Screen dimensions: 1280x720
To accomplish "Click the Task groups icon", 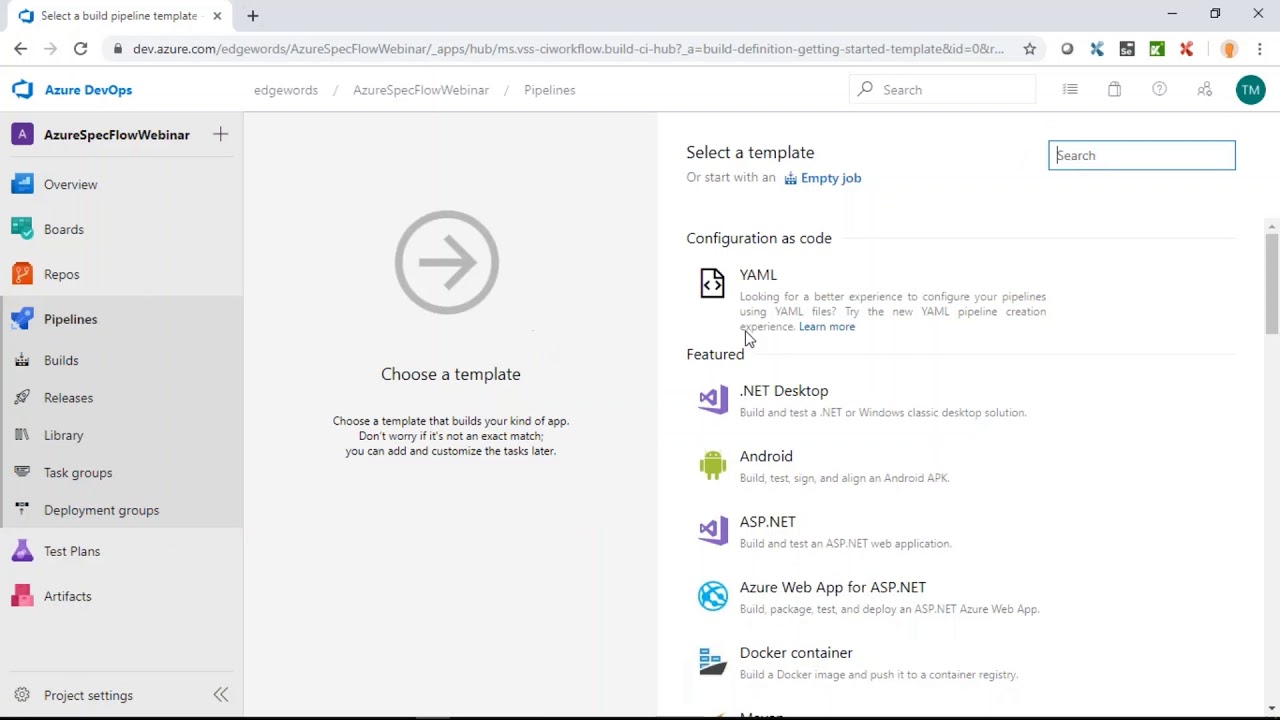I will point(22,472).
